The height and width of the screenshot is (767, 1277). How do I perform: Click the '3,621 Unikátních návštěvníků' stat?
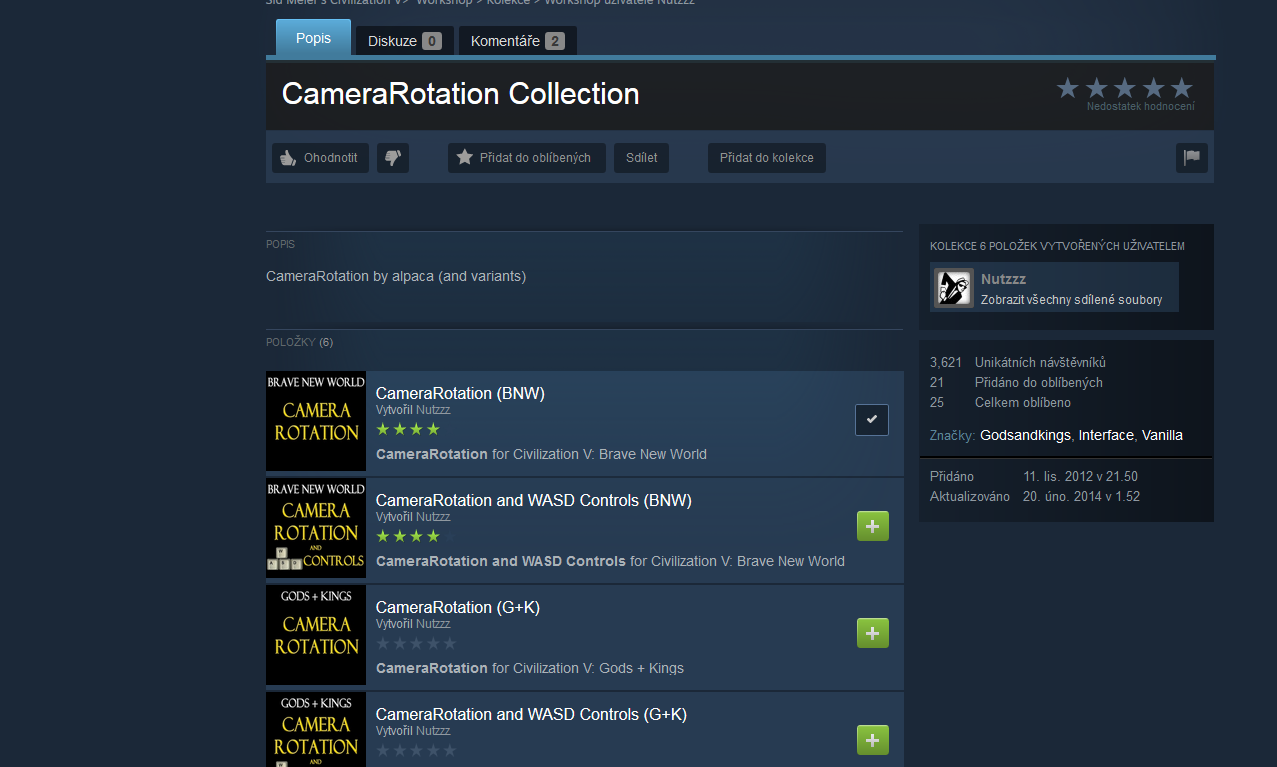click(x=1018, y=363)
